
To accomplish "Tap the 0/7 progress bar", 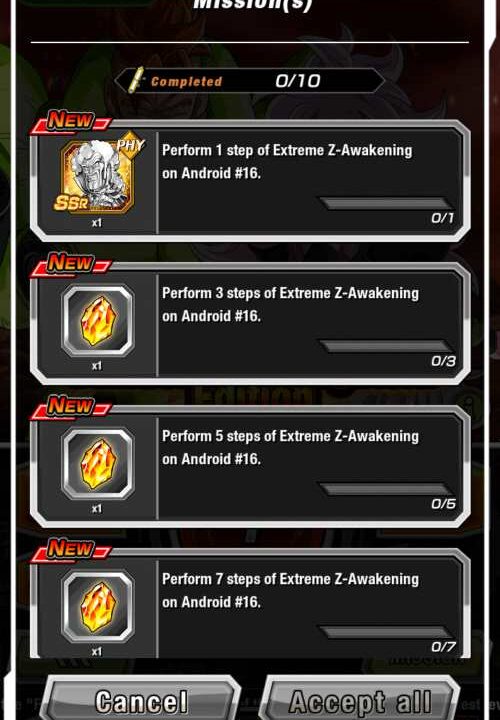I will point(386,632).
